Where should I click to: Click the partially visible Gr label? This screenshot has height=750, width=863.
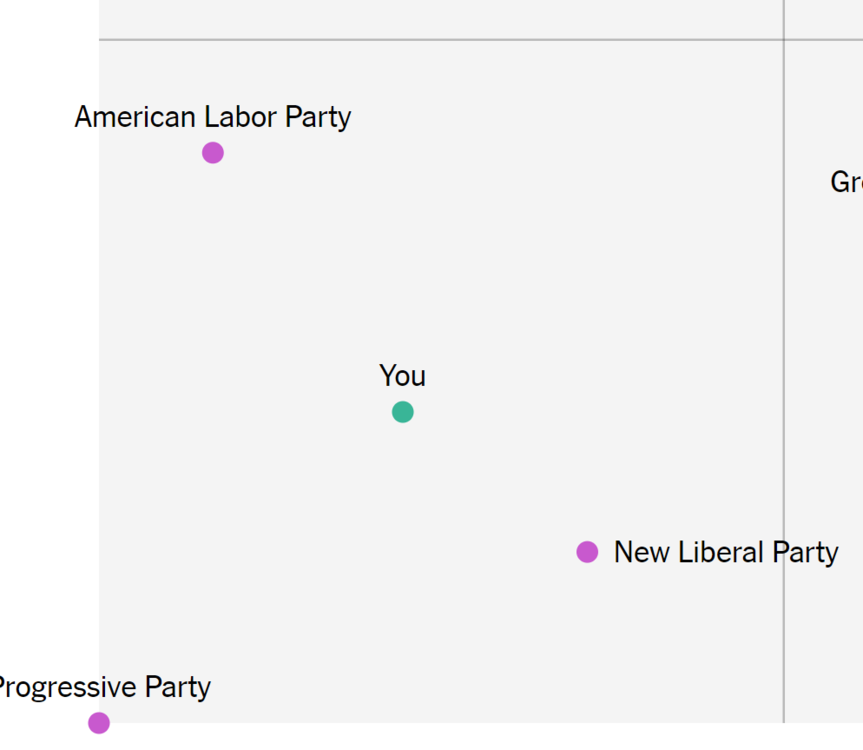[846, 182]
